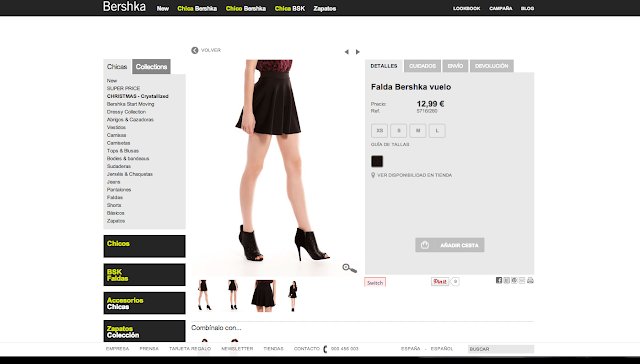Select size L
Viewport: 640px width, 364px height.
pyautogui.click(x=437, y=131)
